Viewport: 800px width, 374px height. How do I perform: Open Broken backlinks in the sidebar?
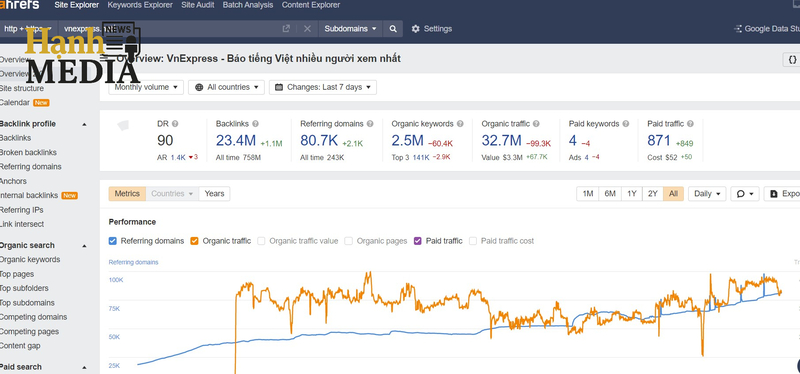pyautogui.click(x=28, y=153)
